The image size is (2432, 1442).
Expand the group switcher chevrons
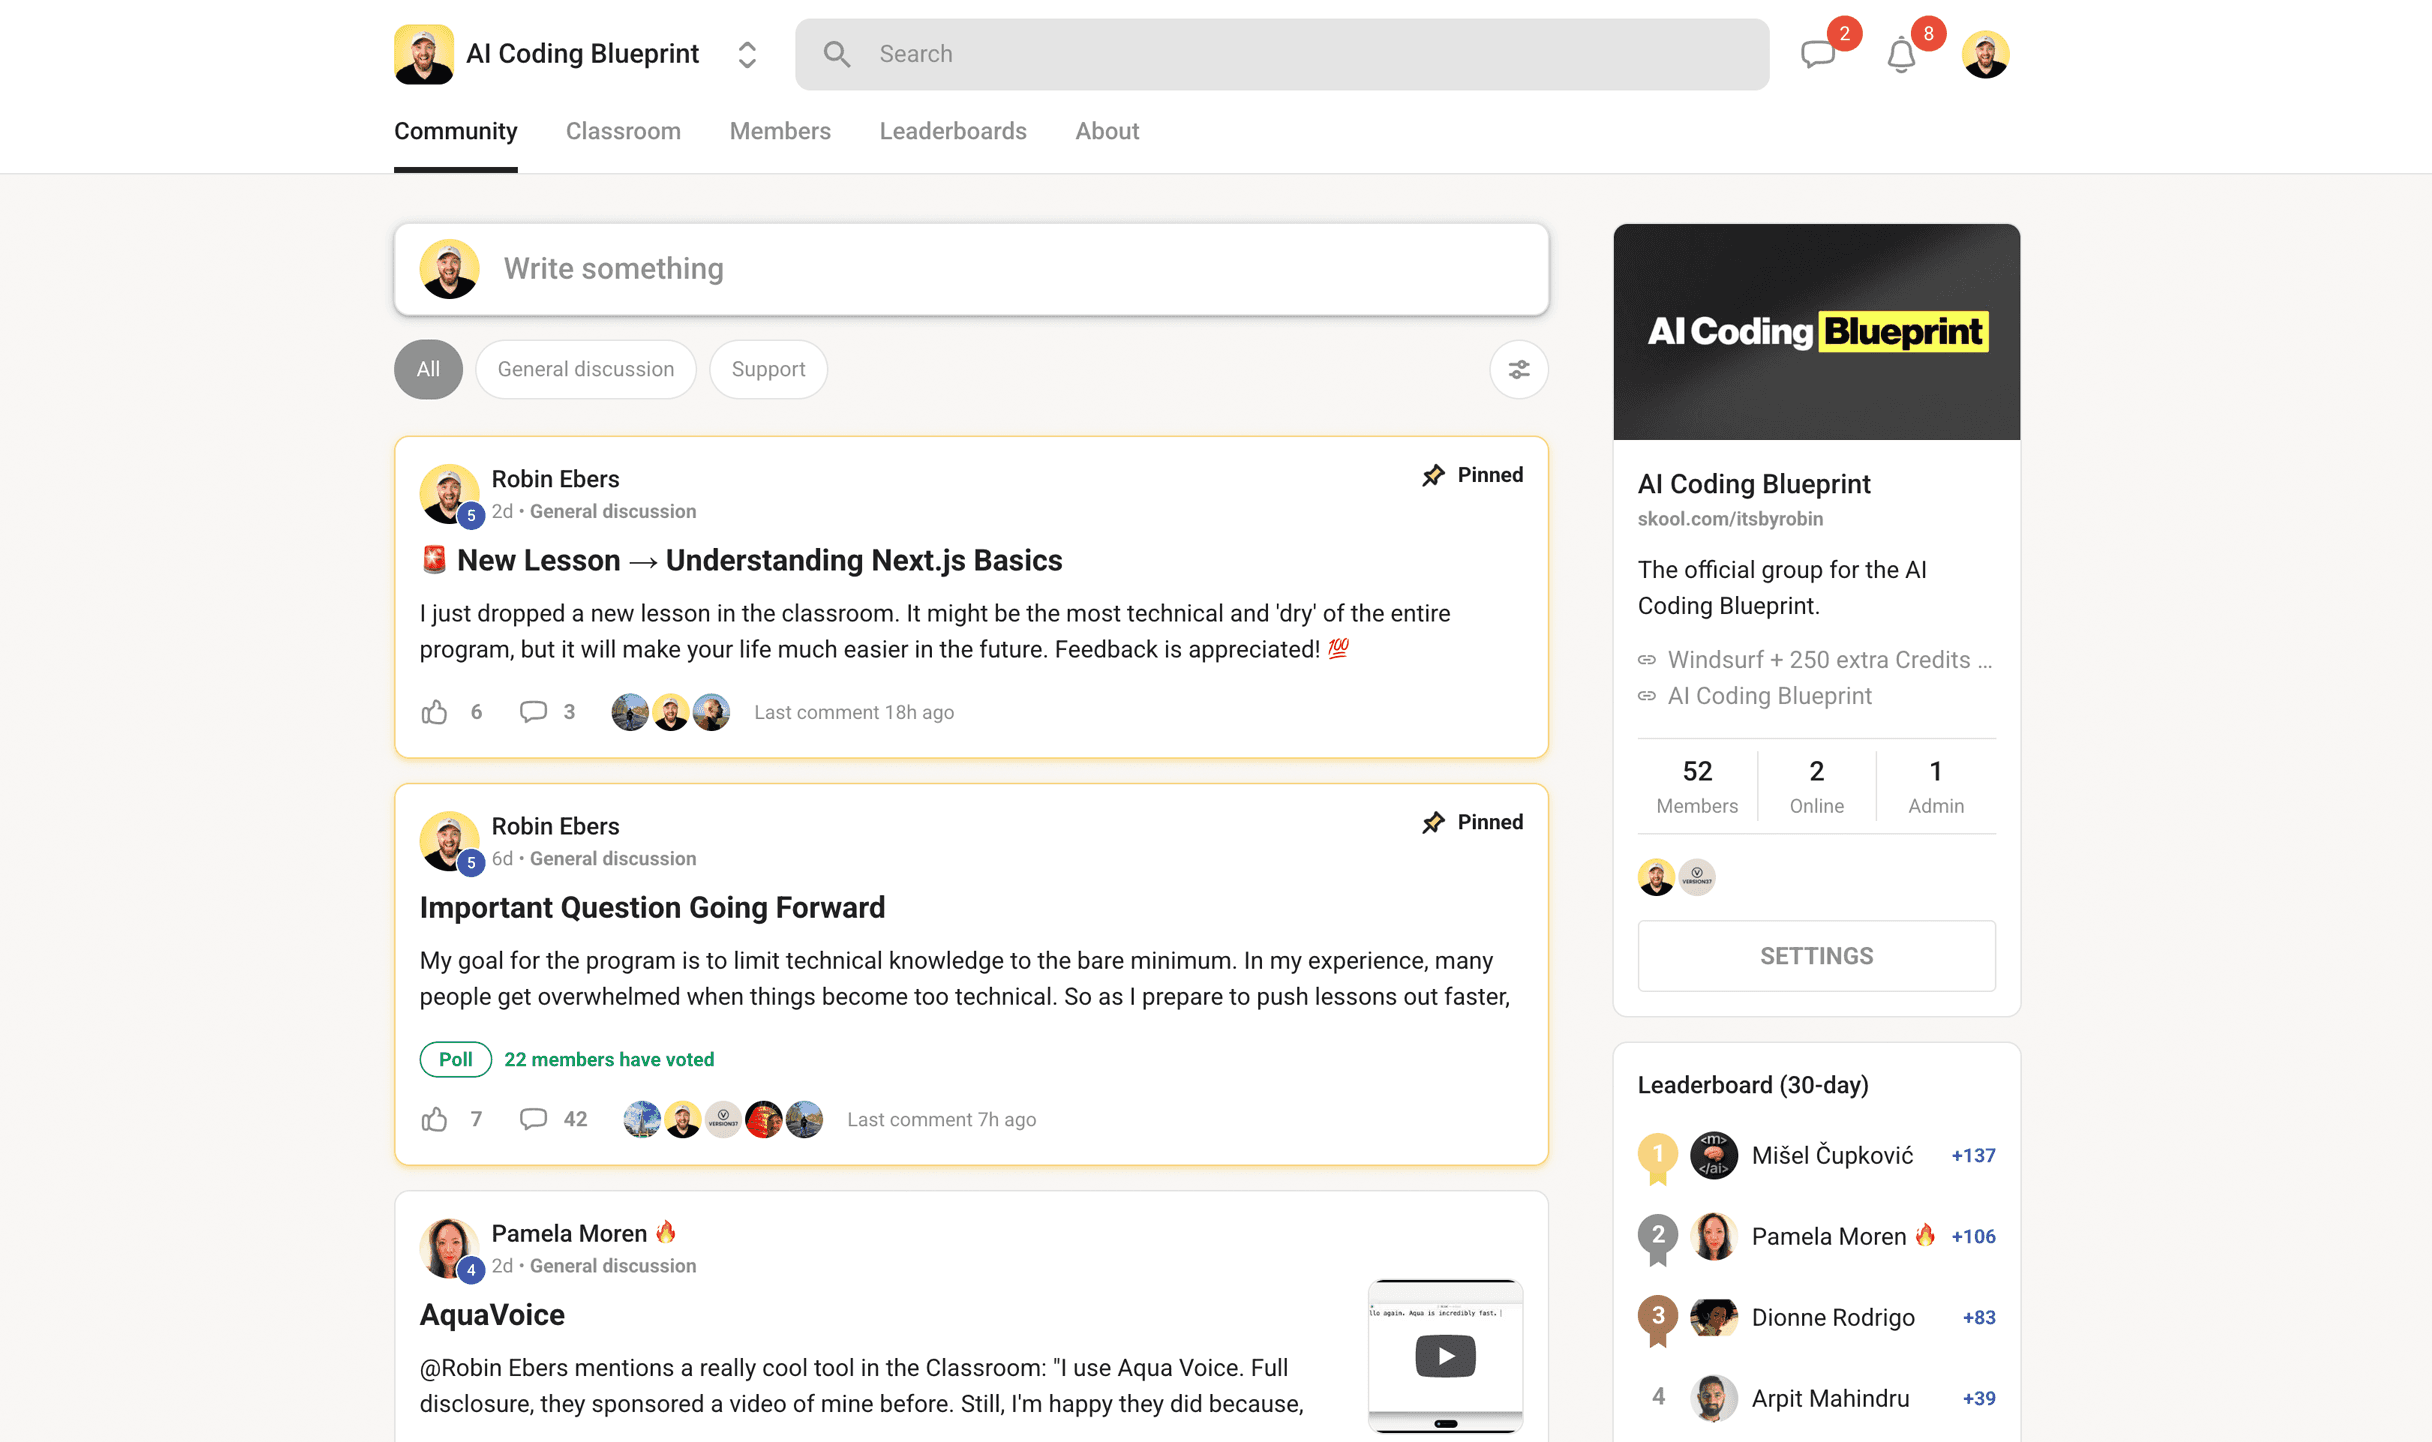[747, 54]
